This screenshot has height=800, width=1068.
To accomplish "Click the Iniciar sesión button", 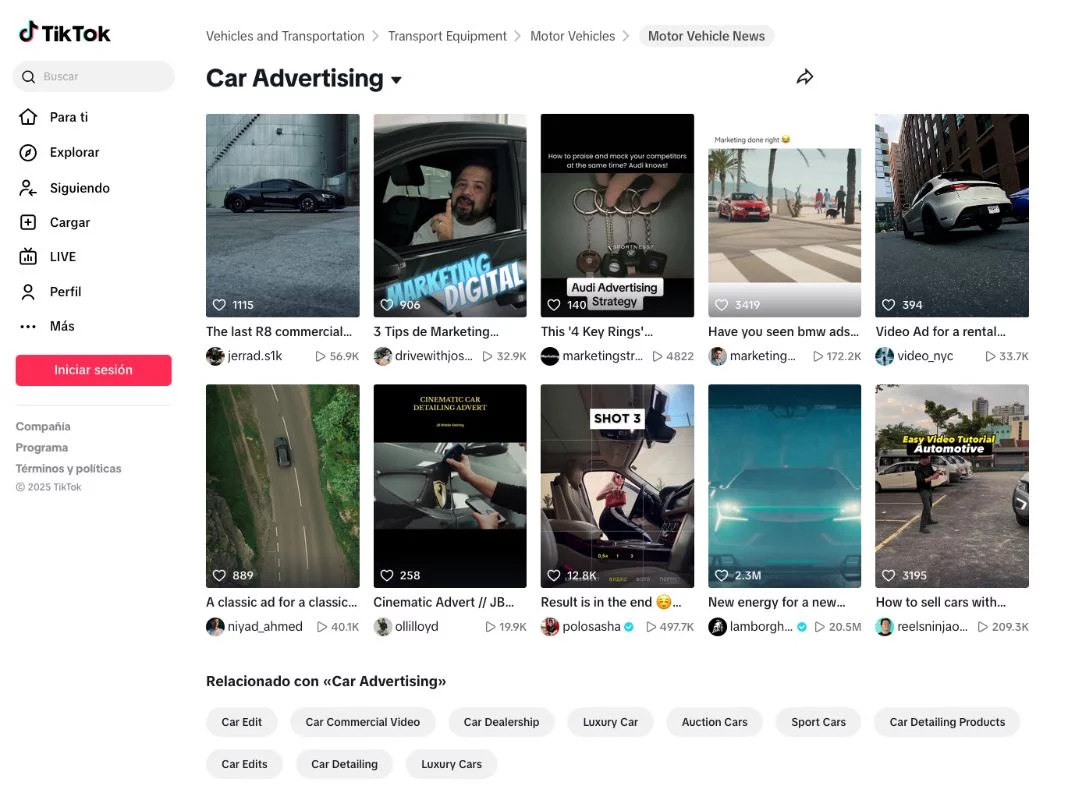I will click(93, 370).
